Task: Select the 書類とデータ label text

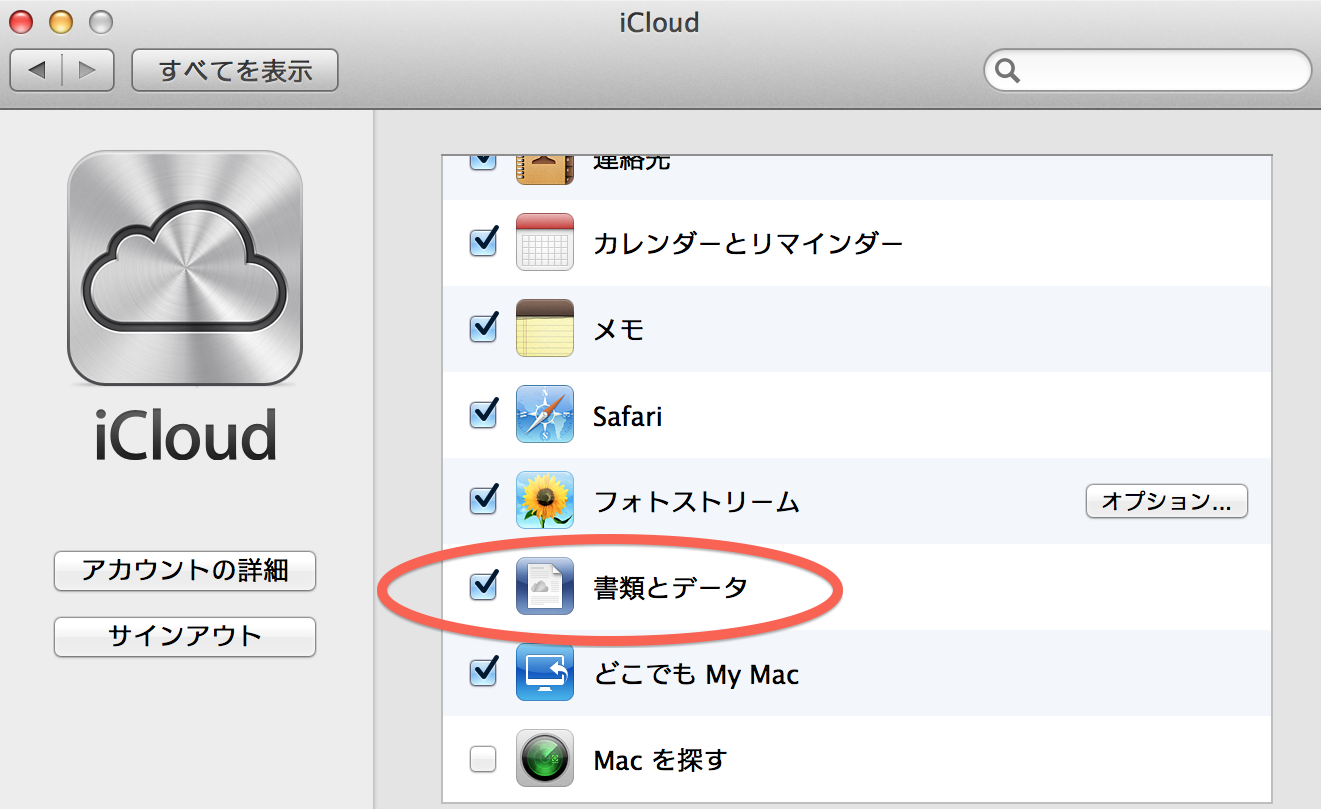Action: point(670,587)
